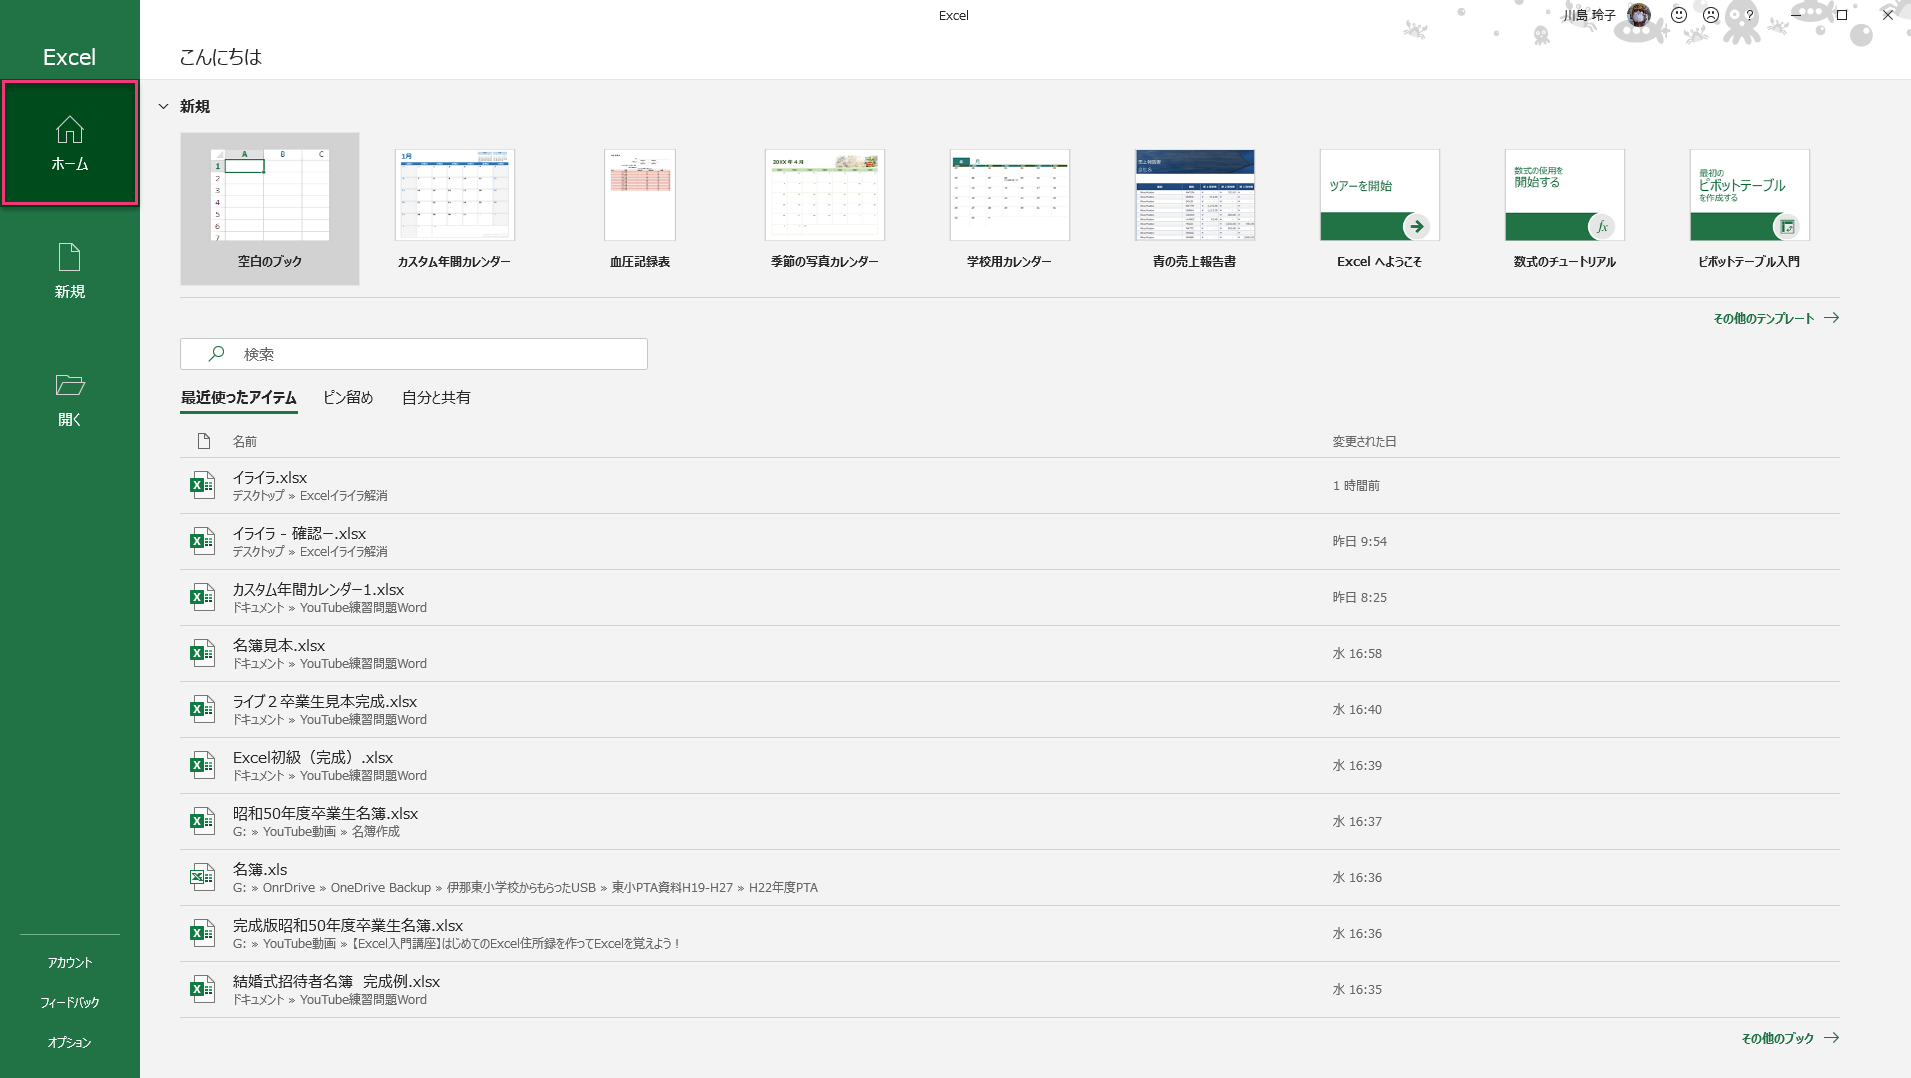Open その他のブック link

(x=1778, y=1038)
